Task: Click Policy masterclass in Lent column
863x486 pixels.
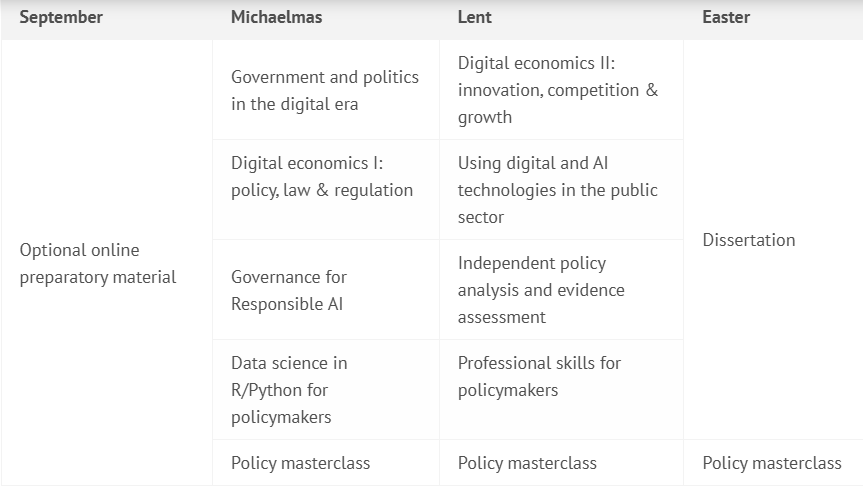Action: [x=527, y=463]
